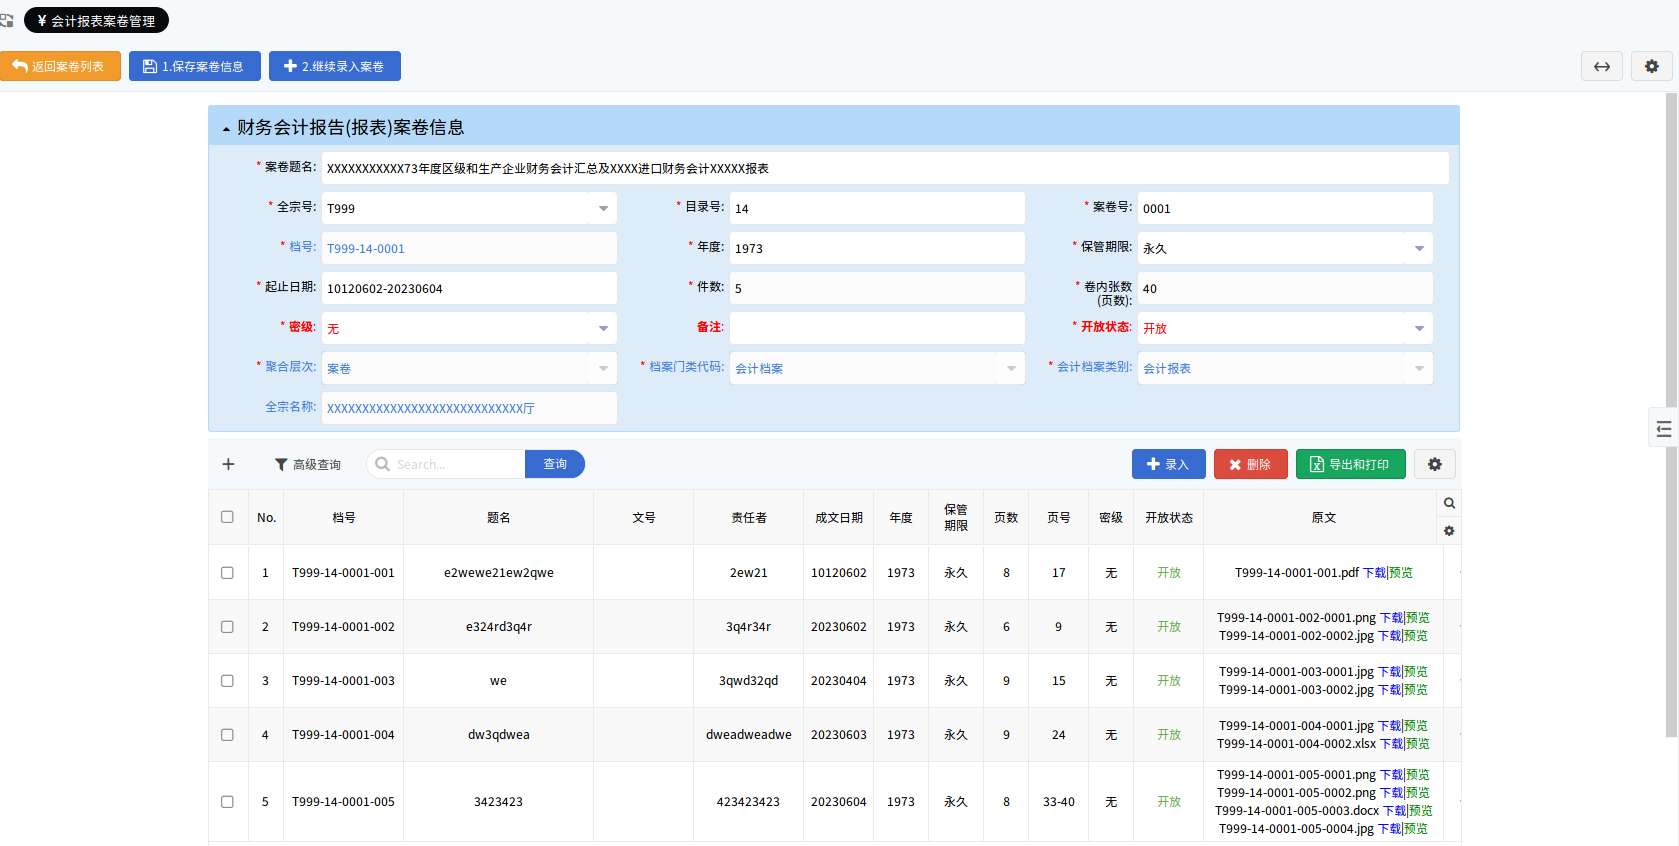Click the 目录号 field with 14

tap(877, 208)
